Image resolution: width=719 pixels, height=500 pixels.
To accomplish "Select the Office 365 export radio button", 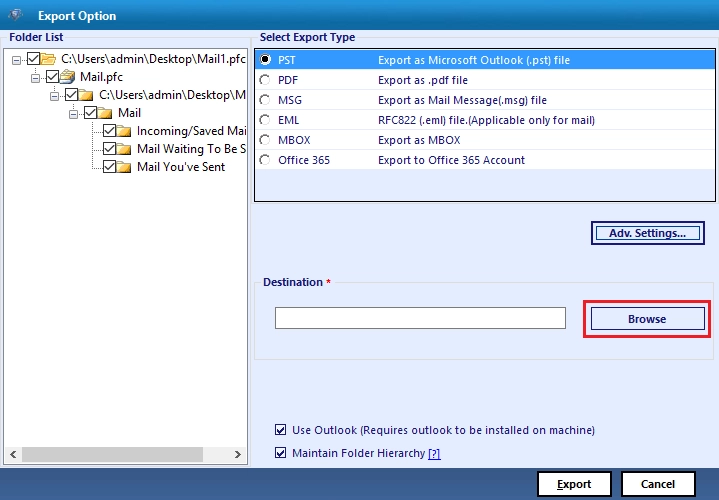I will click(265, 160).
